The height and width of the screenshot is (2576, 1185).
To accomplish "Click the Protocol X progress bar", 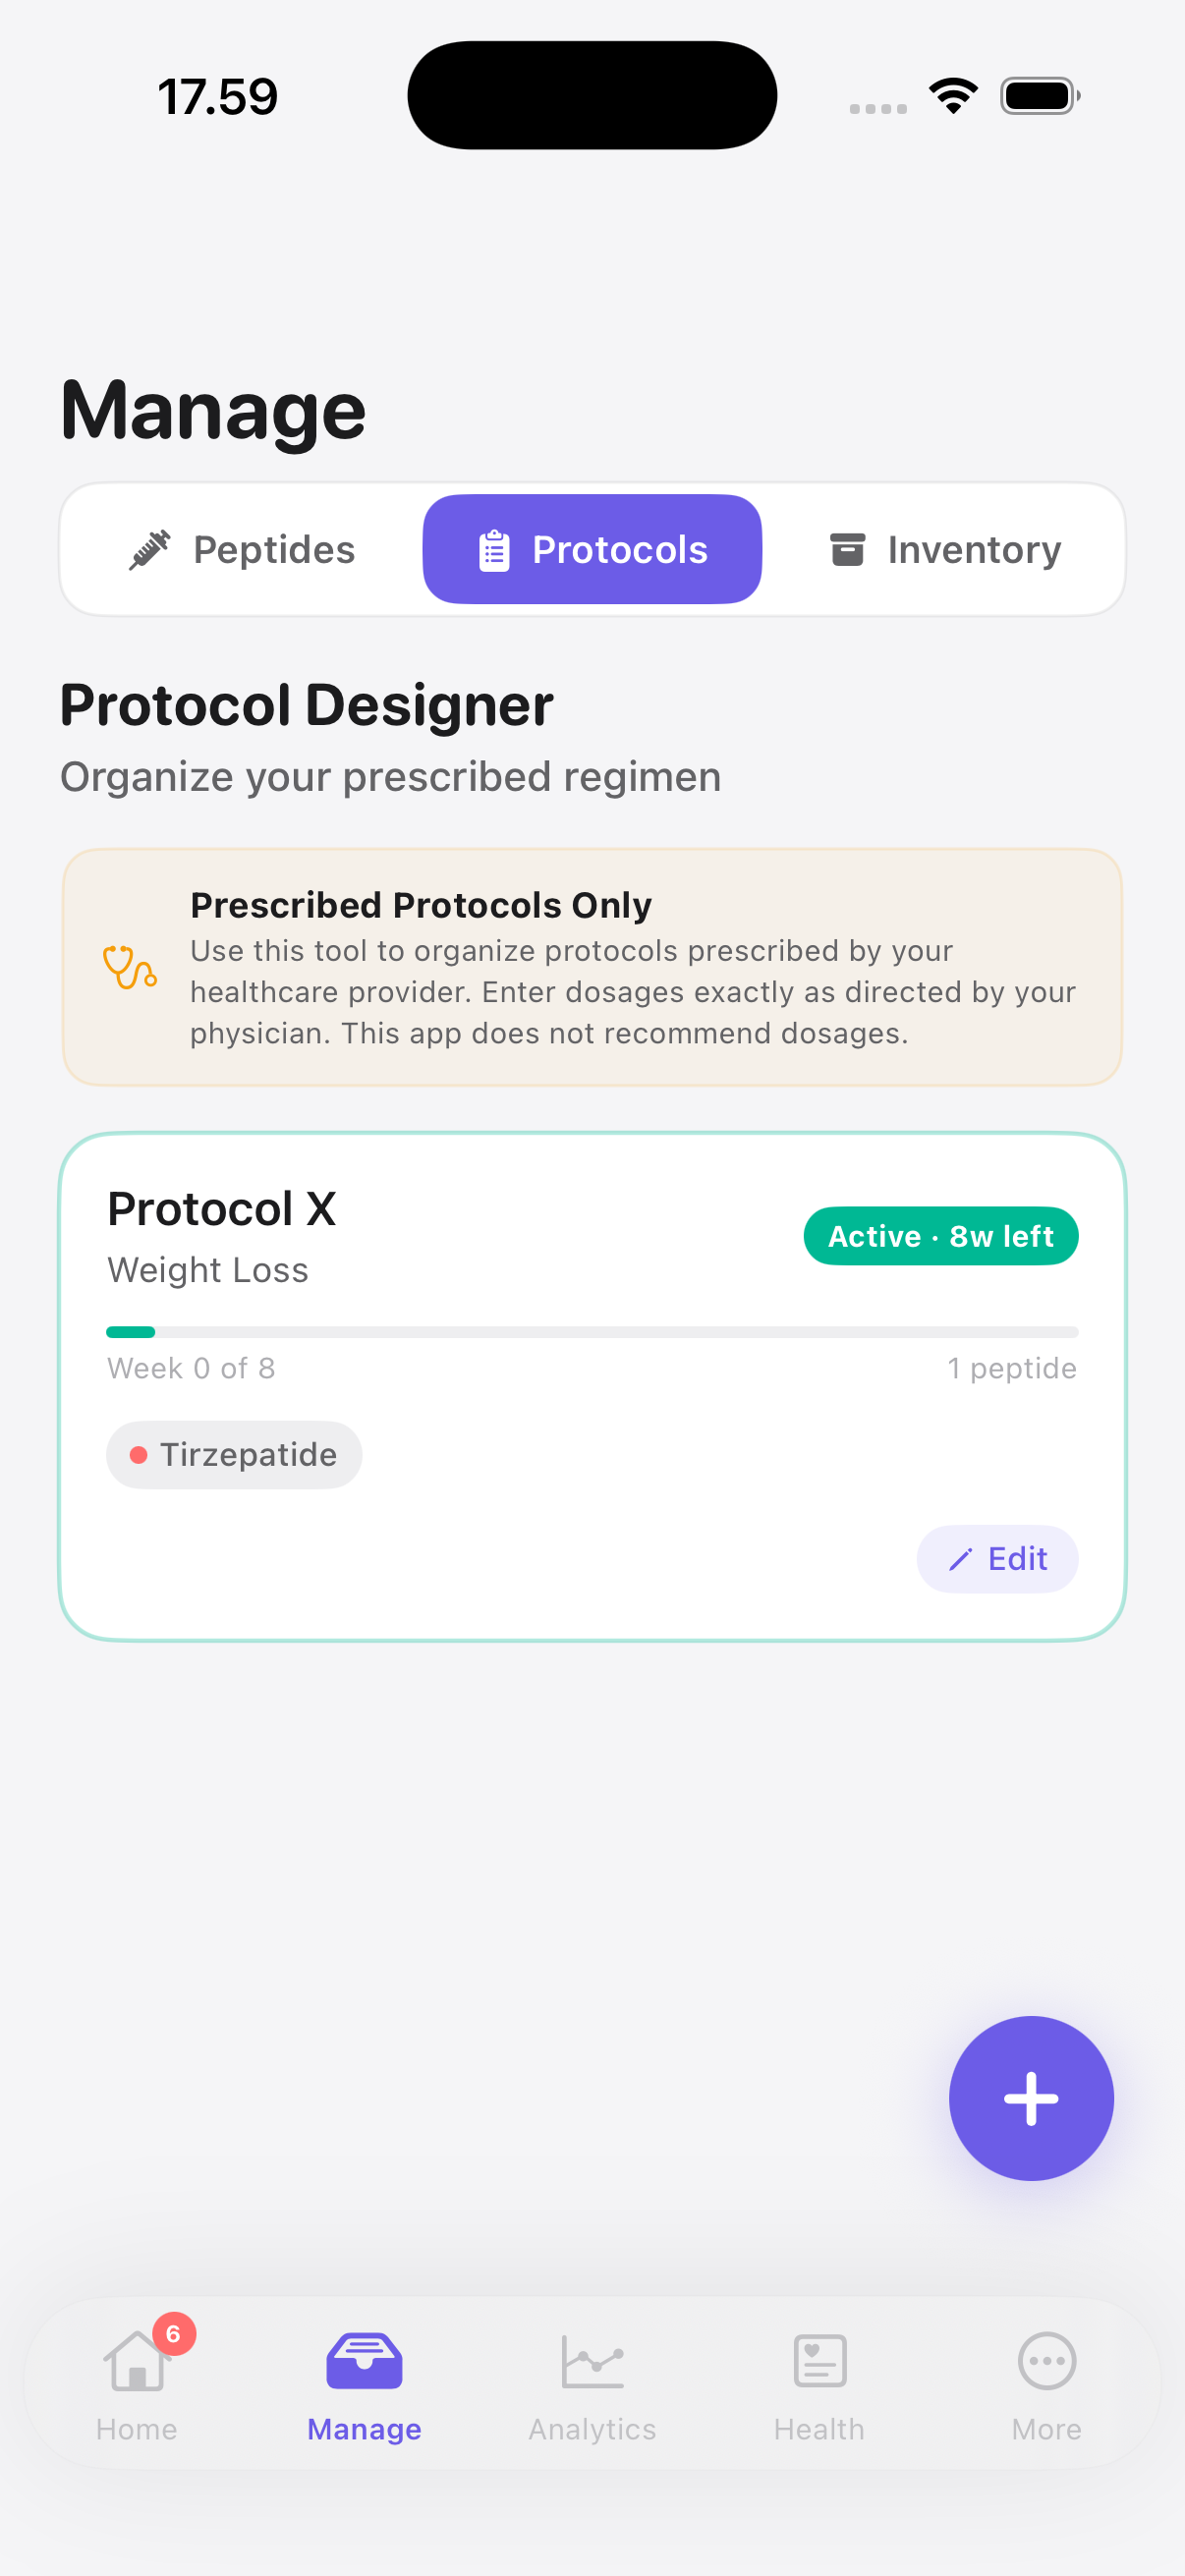I will tap(592, 1332).
